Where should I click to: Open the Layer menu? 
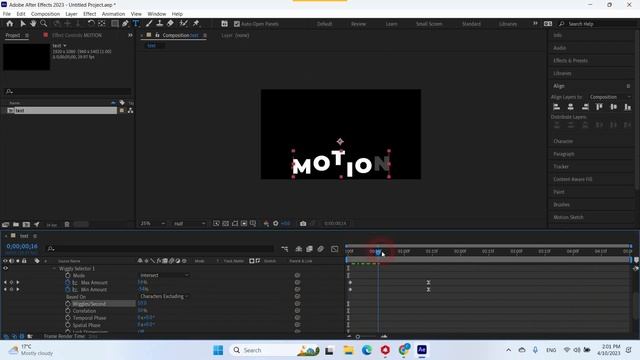pos(71,14)
